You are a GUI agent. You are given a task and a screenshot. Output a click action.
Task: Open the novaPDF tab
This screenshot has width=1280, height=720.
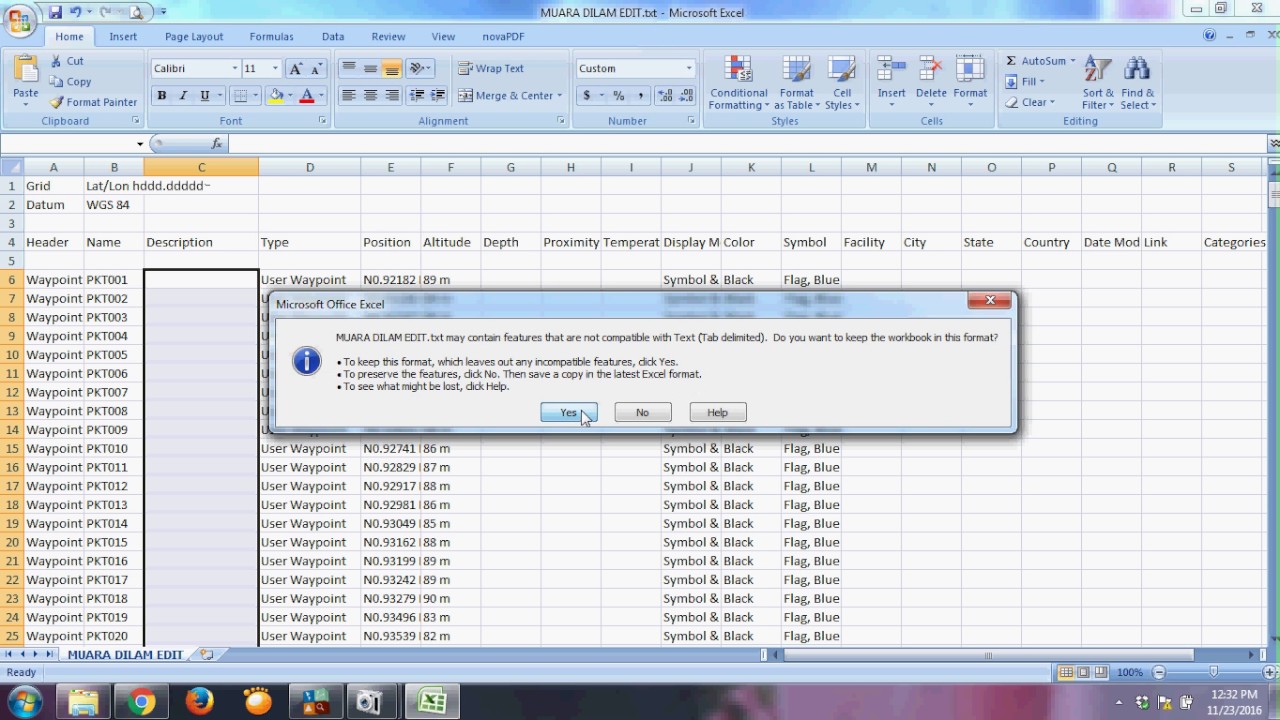tap(503, 36)
